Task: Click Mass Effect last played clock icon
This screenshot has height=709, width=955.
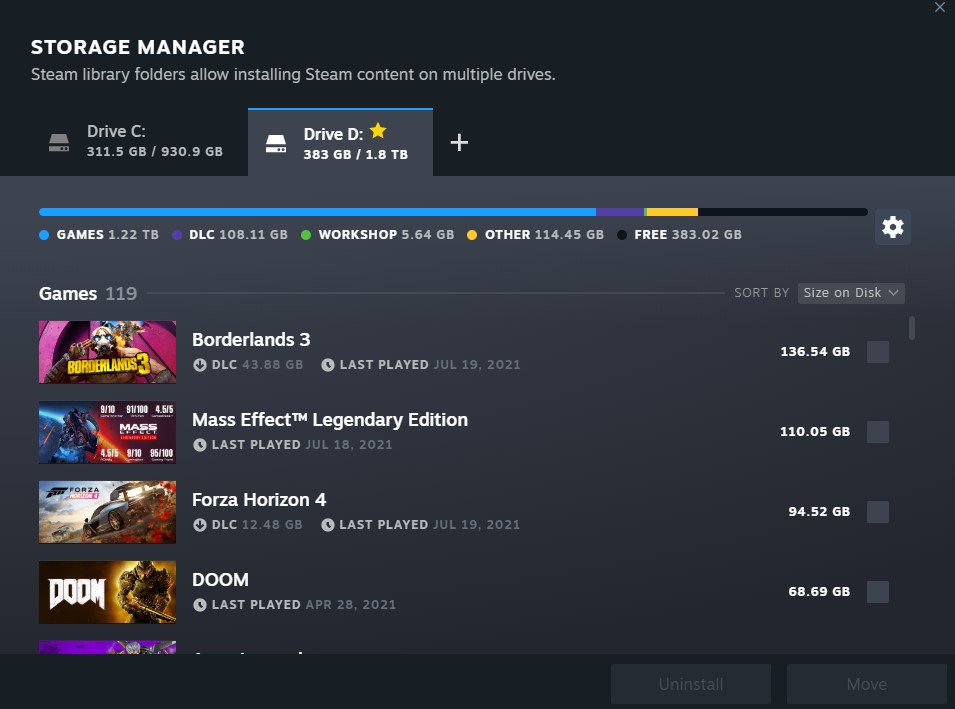Action: [x=200, y=445]
